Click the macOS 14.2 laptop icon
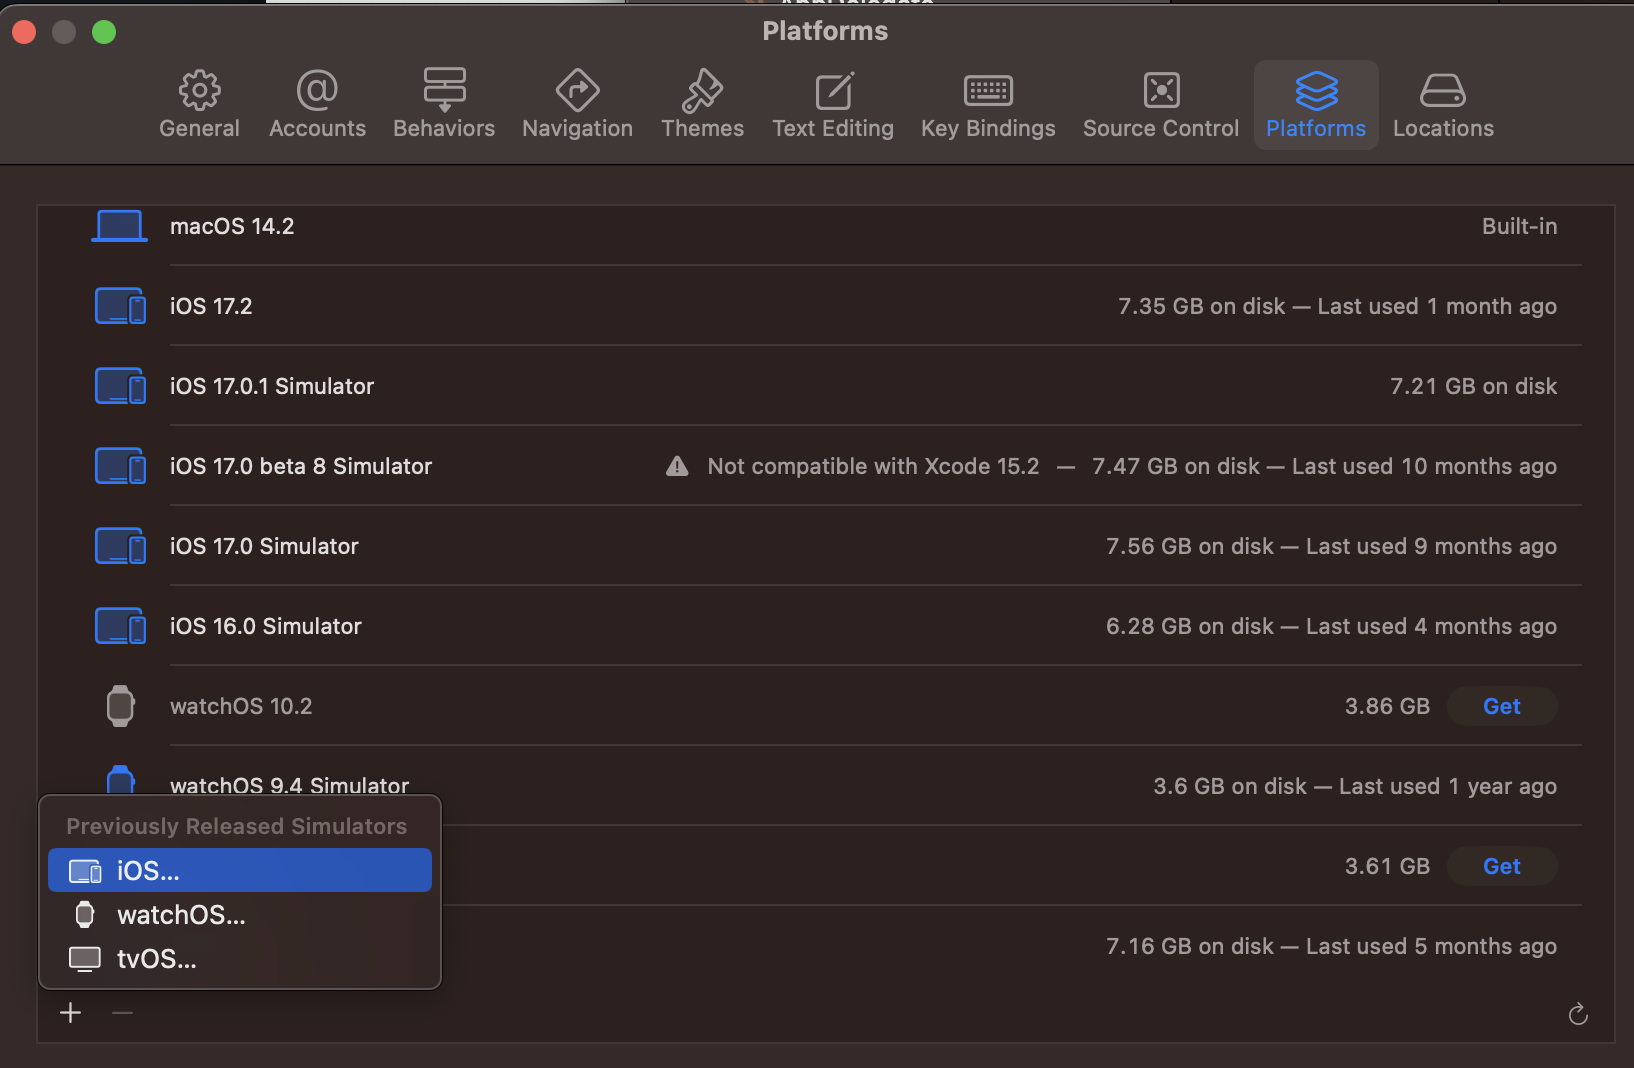Image resolution: width=1634 pixels, height=1068 pixels. (120, 226)
